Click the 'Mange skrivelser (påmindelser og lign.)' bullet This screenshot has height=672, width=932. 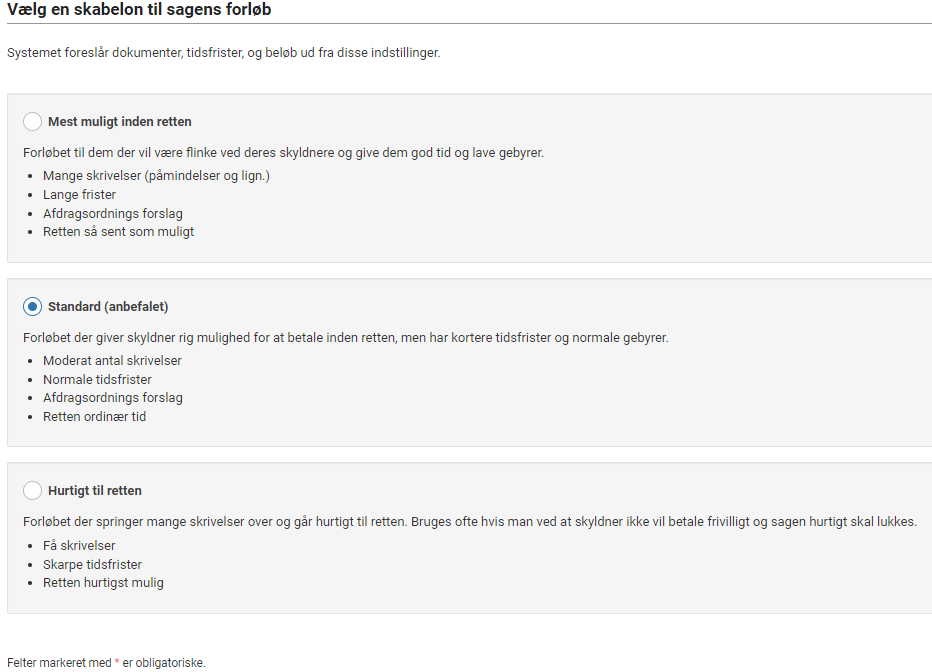[156, 176]
